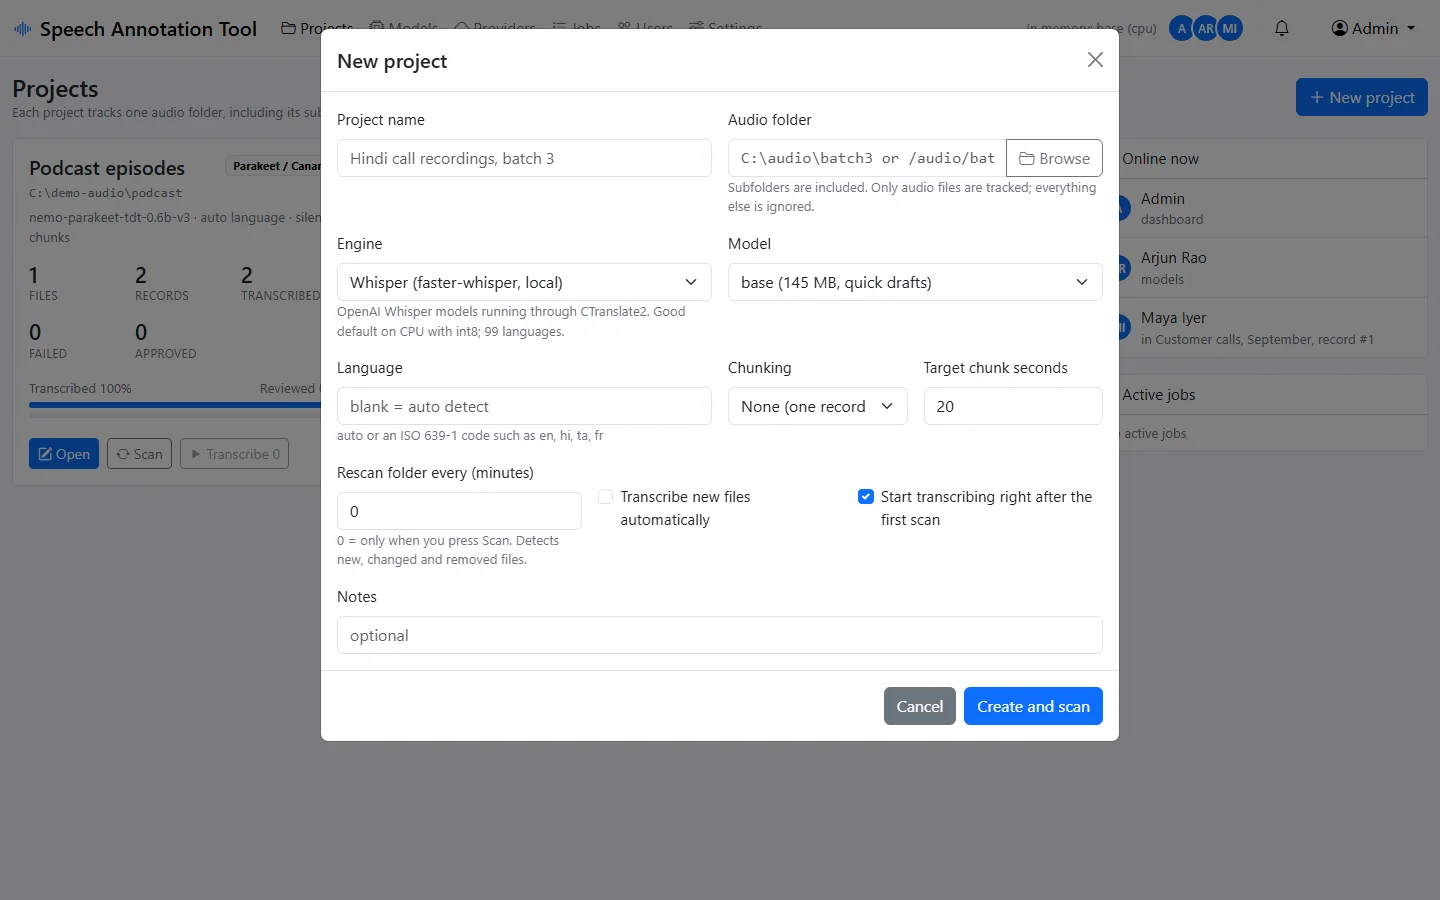Uncheck Start transcribing right after first scan
The image size is (1440, 900).
click(x=866, y=497)
